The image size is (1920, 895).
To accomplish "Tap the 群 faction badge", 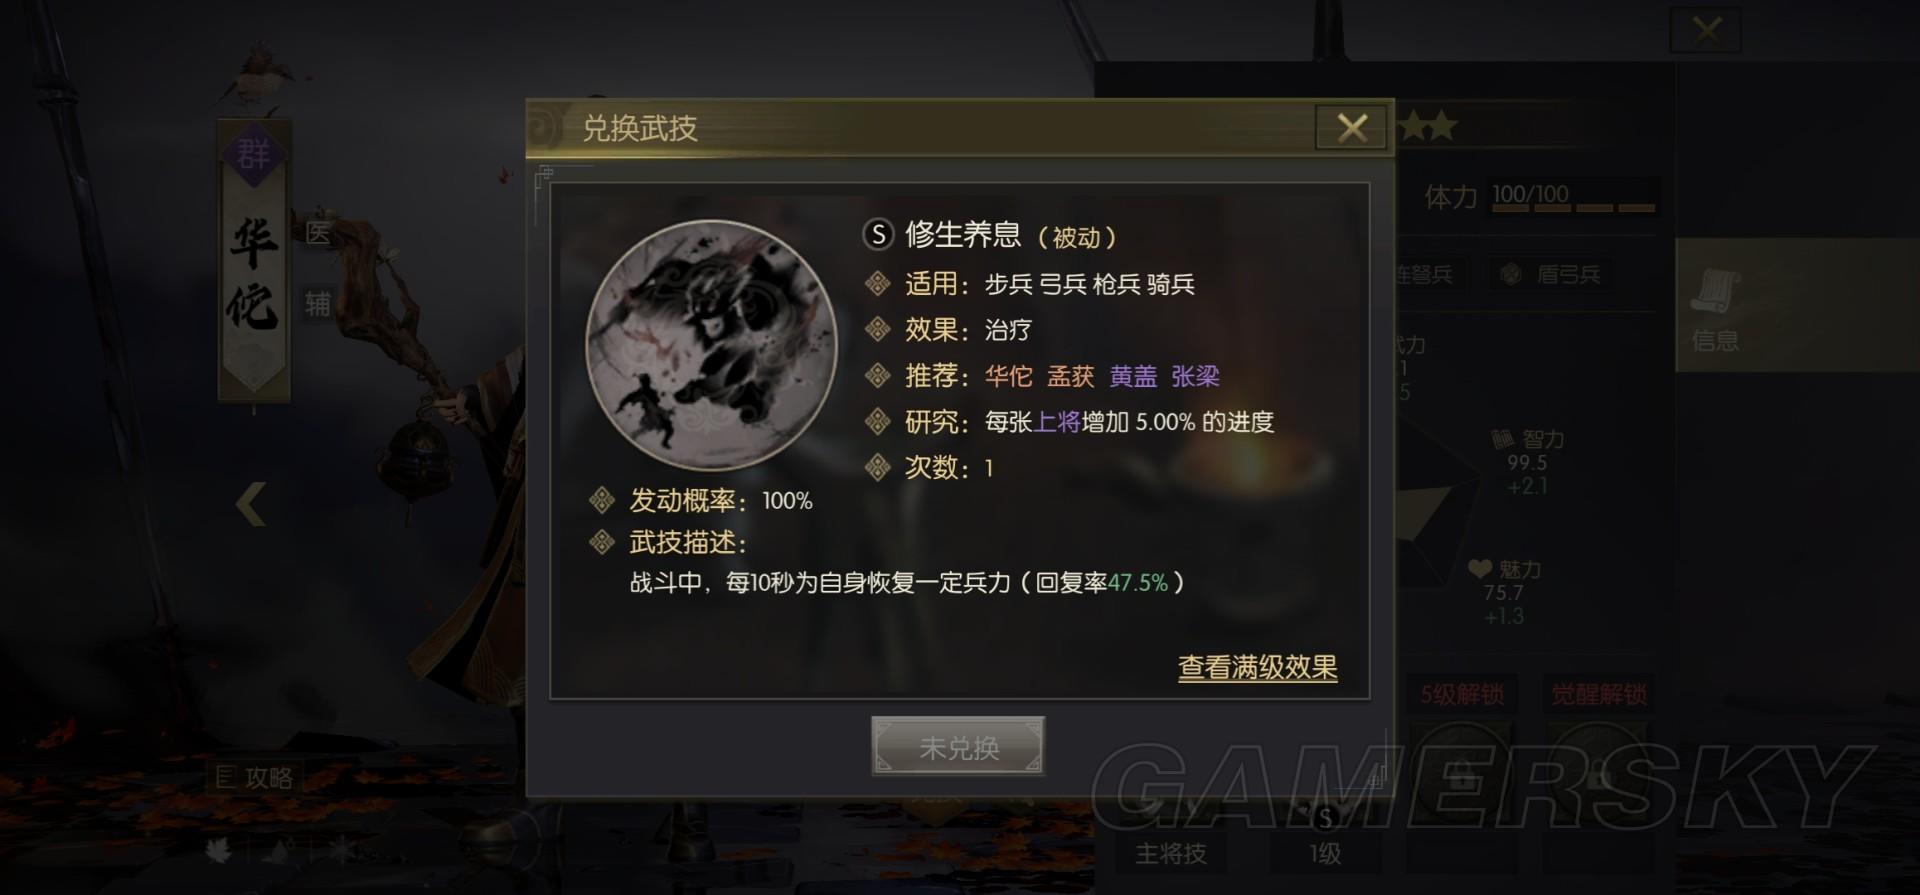I will pyautogui.click(x=253, y=155).
